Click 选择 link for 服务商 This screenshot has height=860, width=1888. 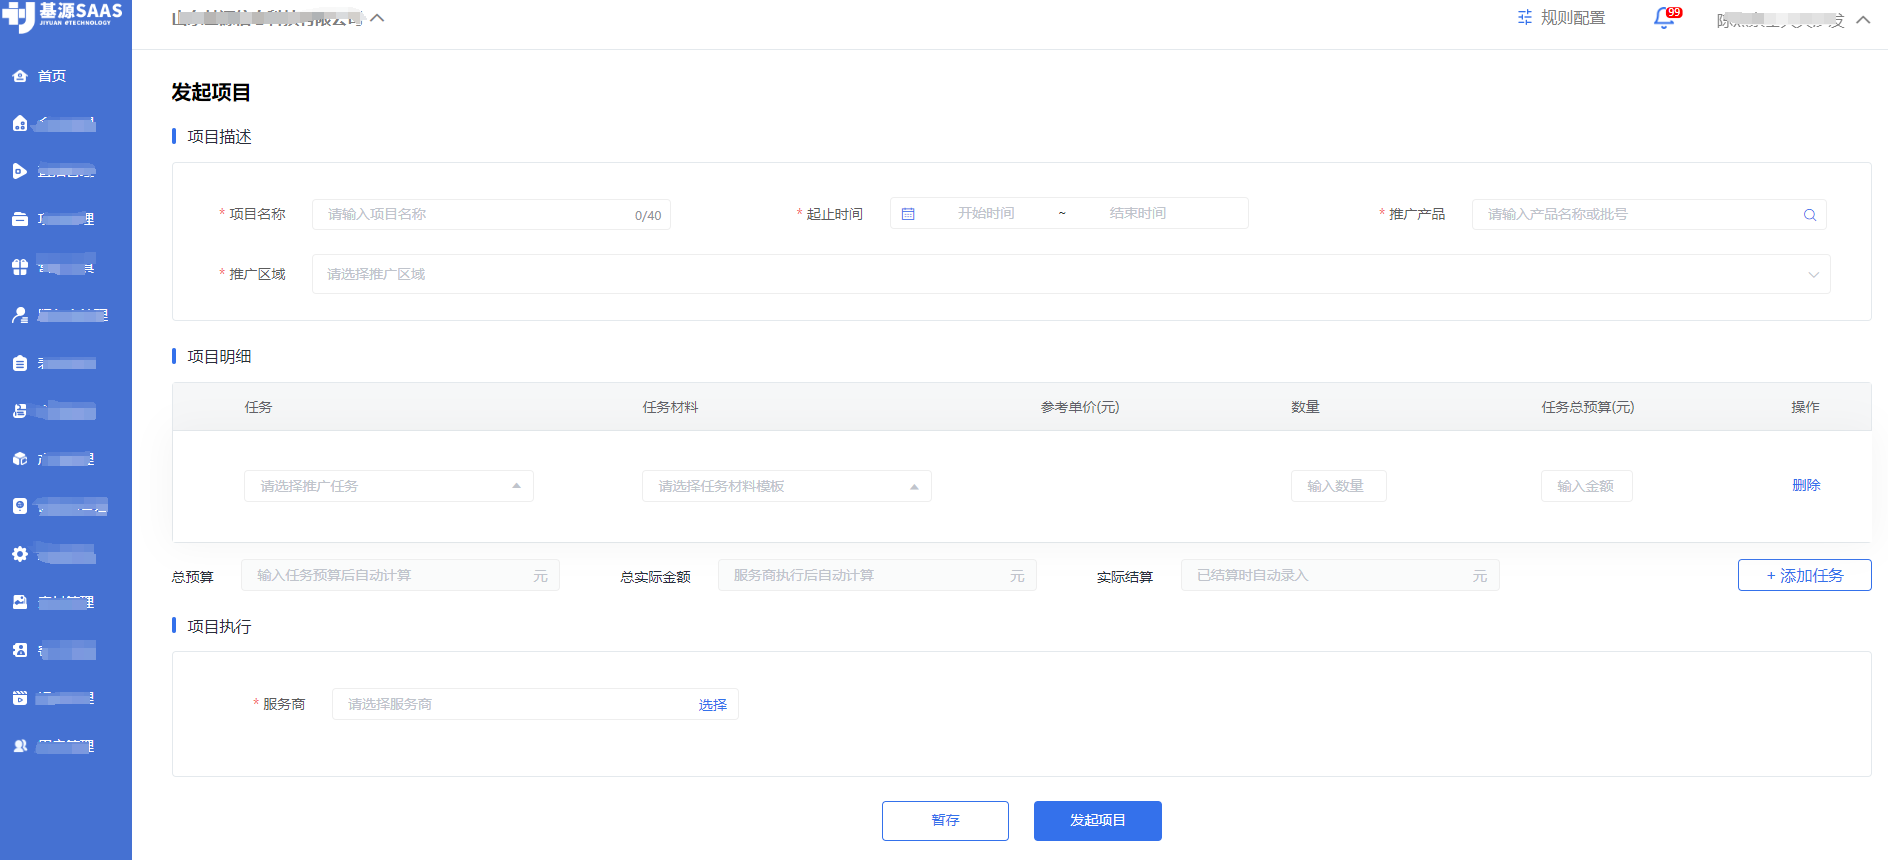click(x=713, y=705)
